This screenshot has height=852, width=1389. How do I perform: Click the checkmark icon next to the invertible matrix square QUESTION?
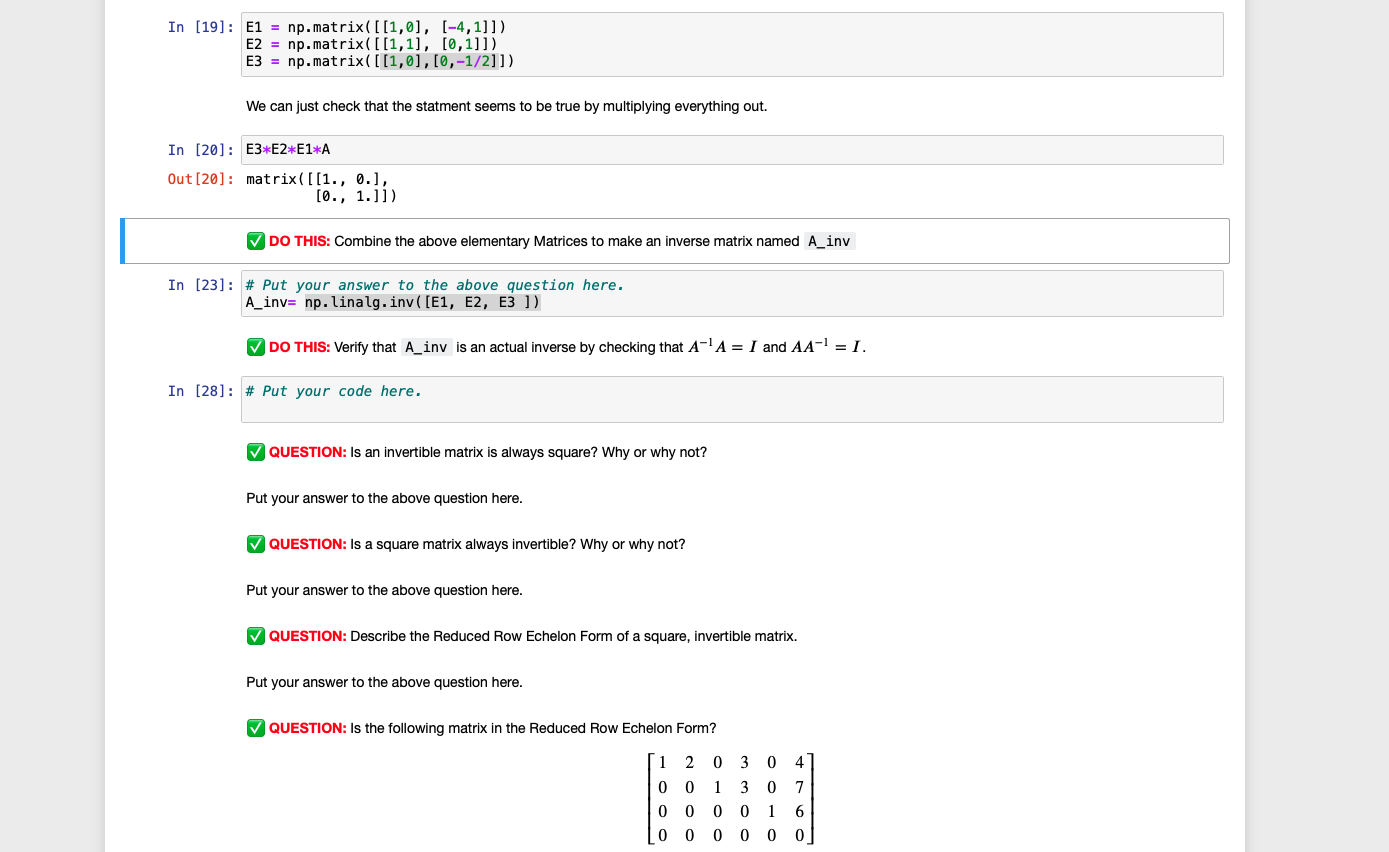pos(256,452)
